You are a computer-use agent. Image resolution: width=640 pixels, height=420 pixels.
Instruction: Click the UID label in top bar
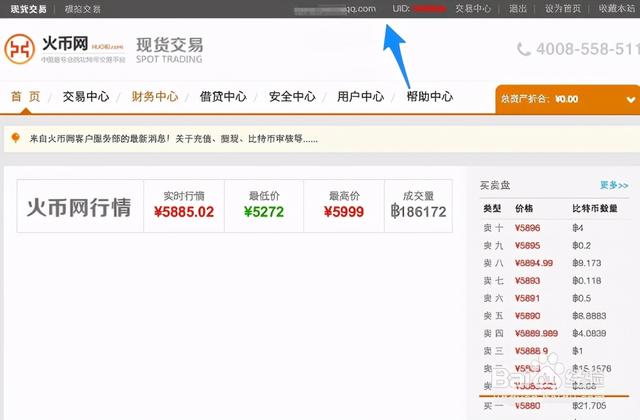401,9
